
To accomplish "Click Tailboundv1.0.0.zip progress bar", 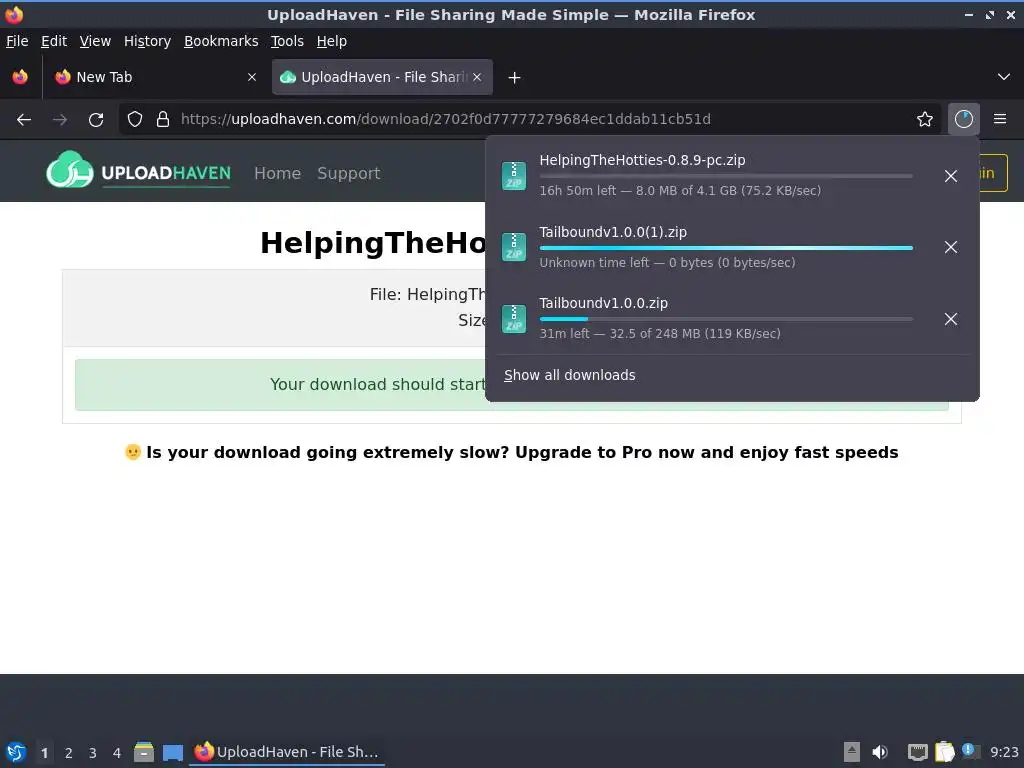I will tap(726, 319).
